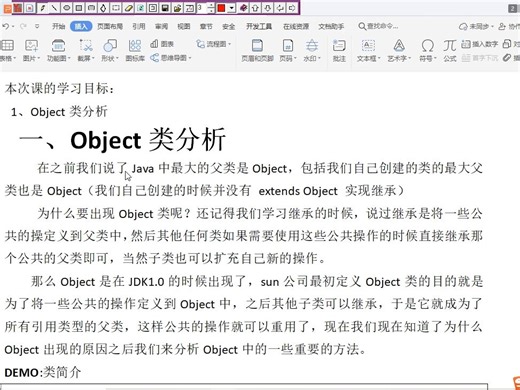Click the 功能图 icon

[x=58, y=45]
